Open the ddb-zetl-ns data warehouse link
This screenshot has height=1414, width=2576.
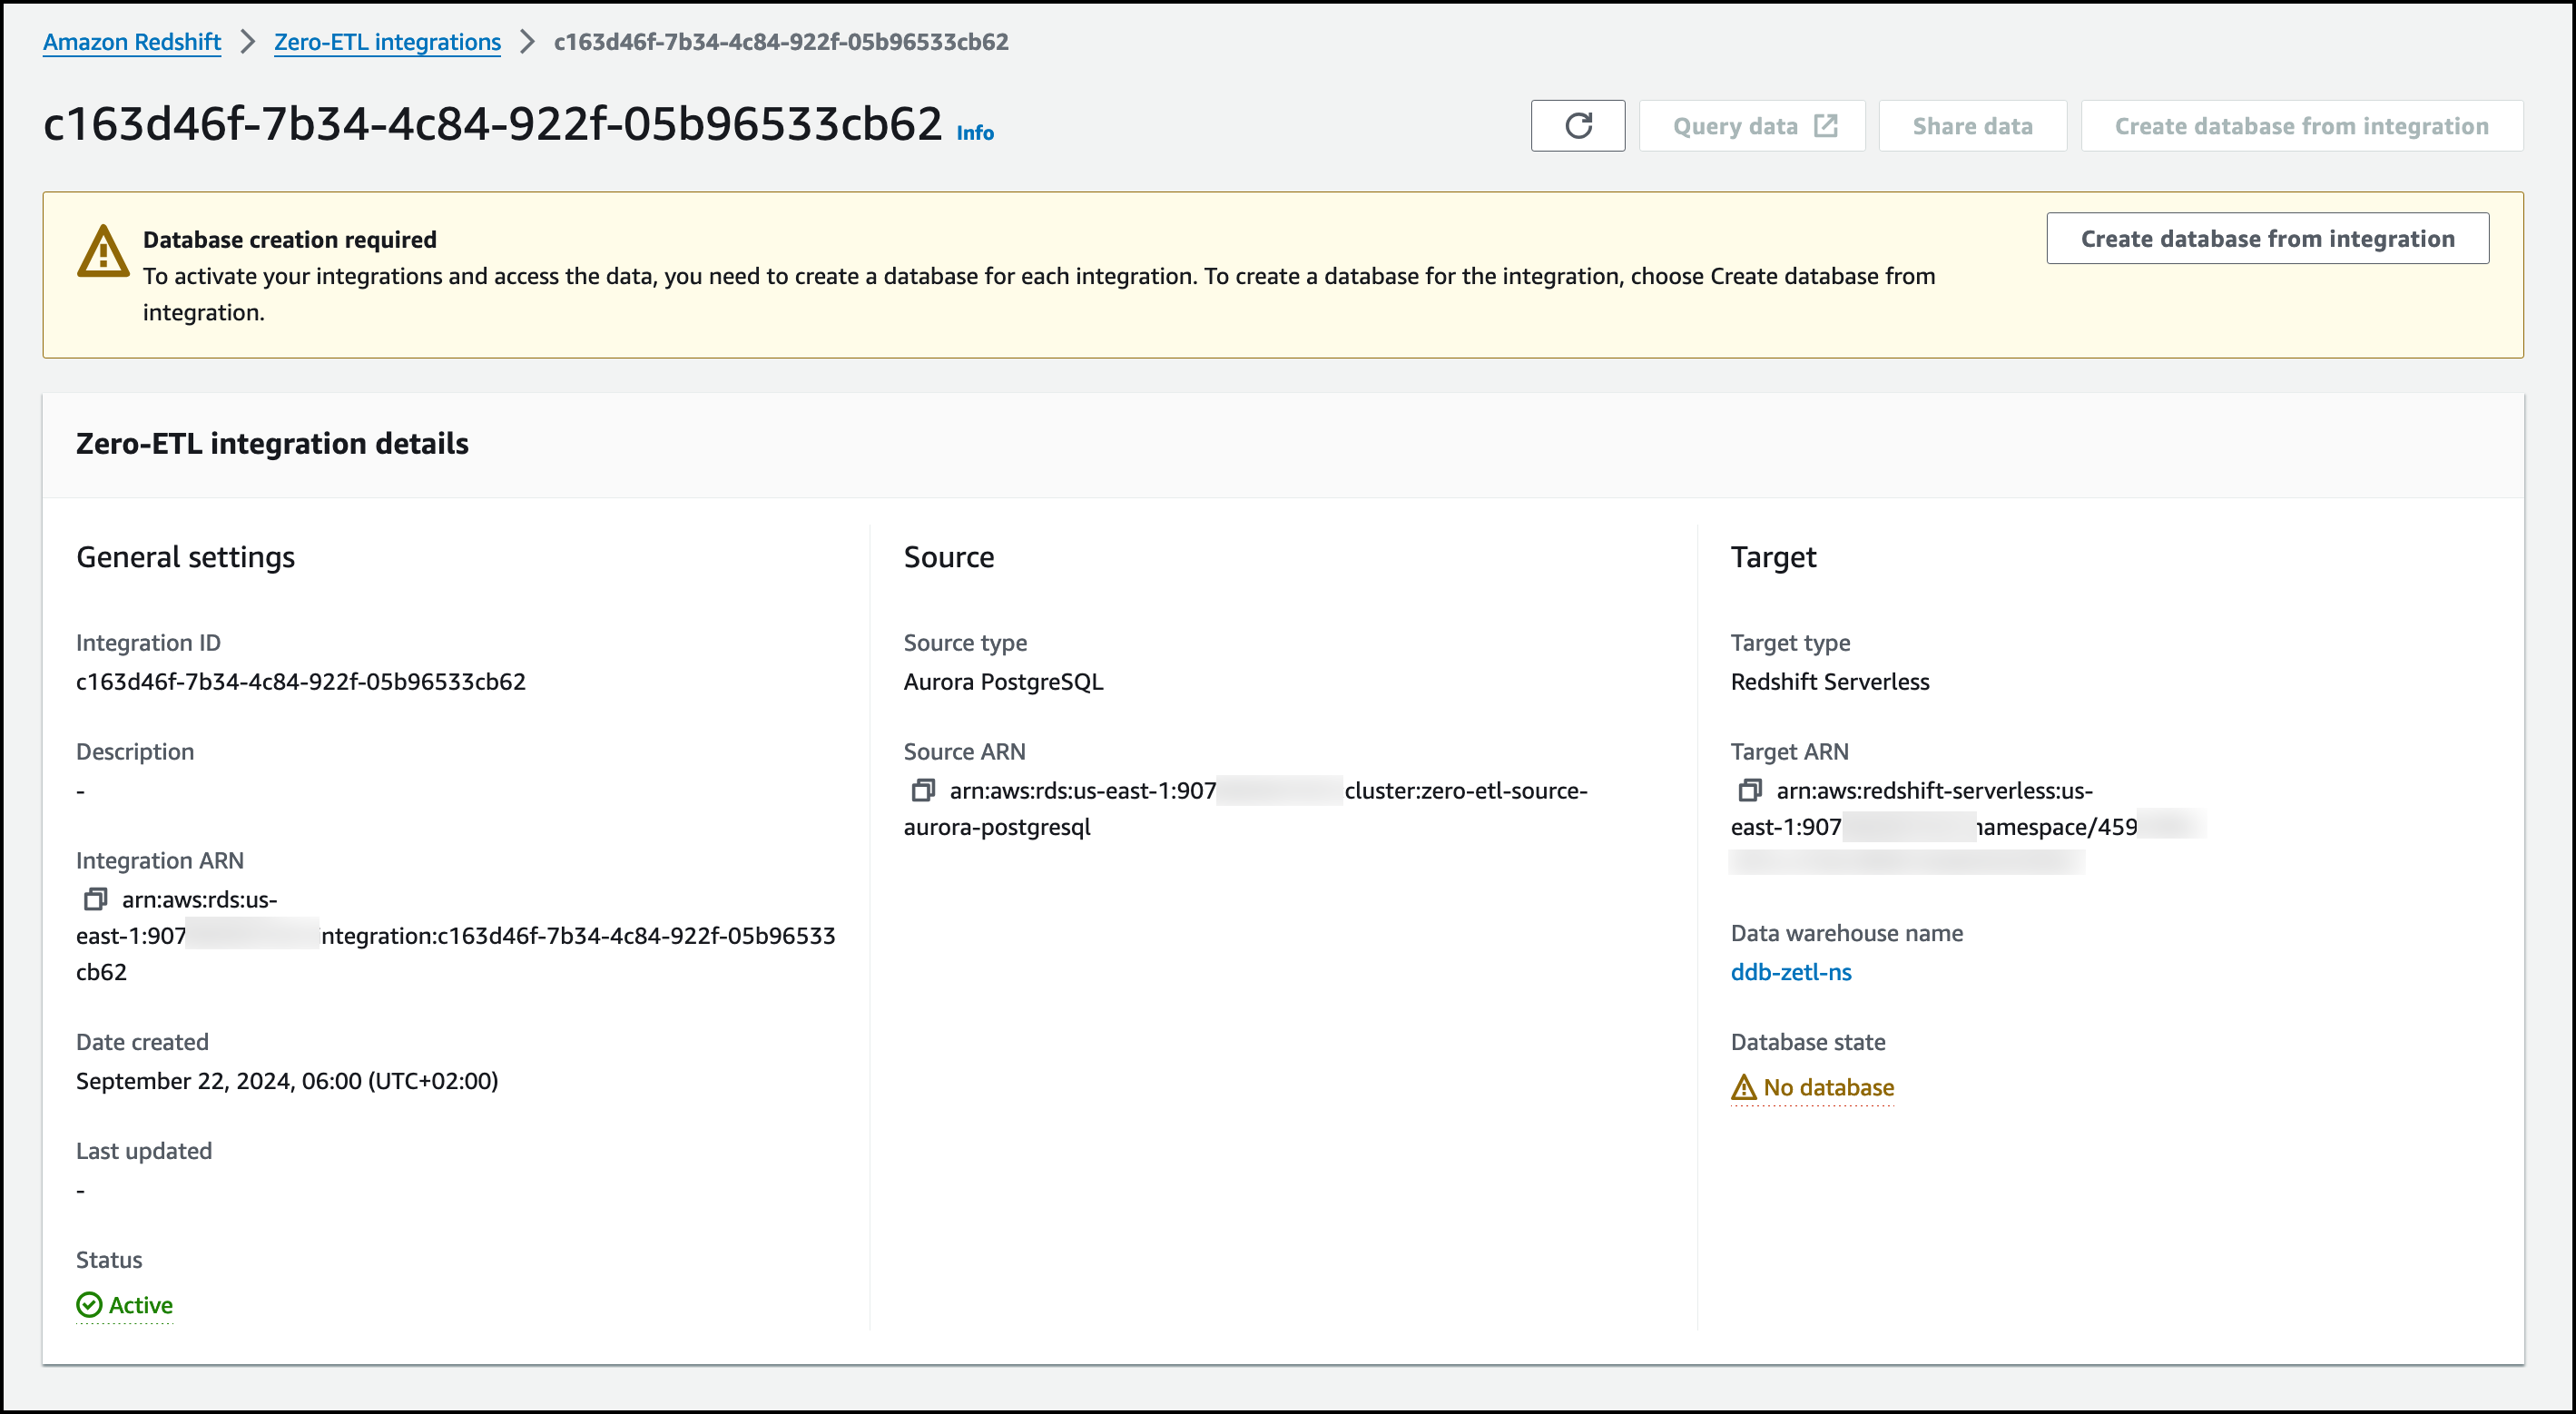[1790, 972]
